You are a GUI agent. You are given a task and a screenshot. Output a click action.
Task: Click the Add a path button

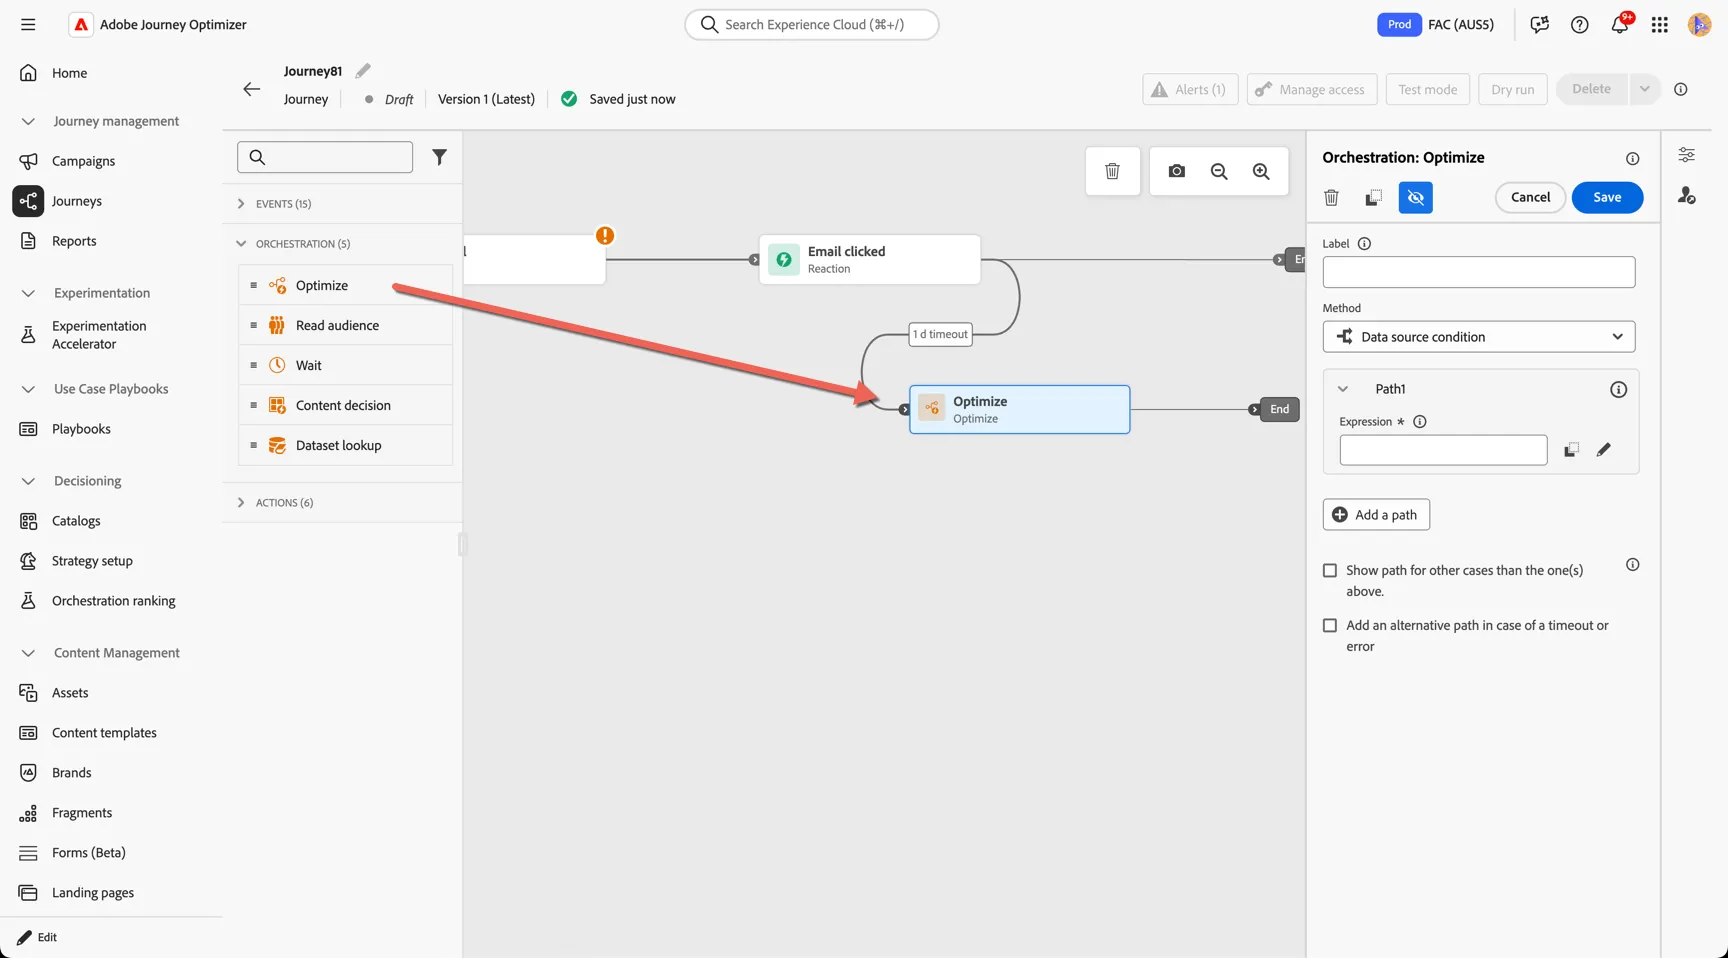click(x=1376, y=515)
